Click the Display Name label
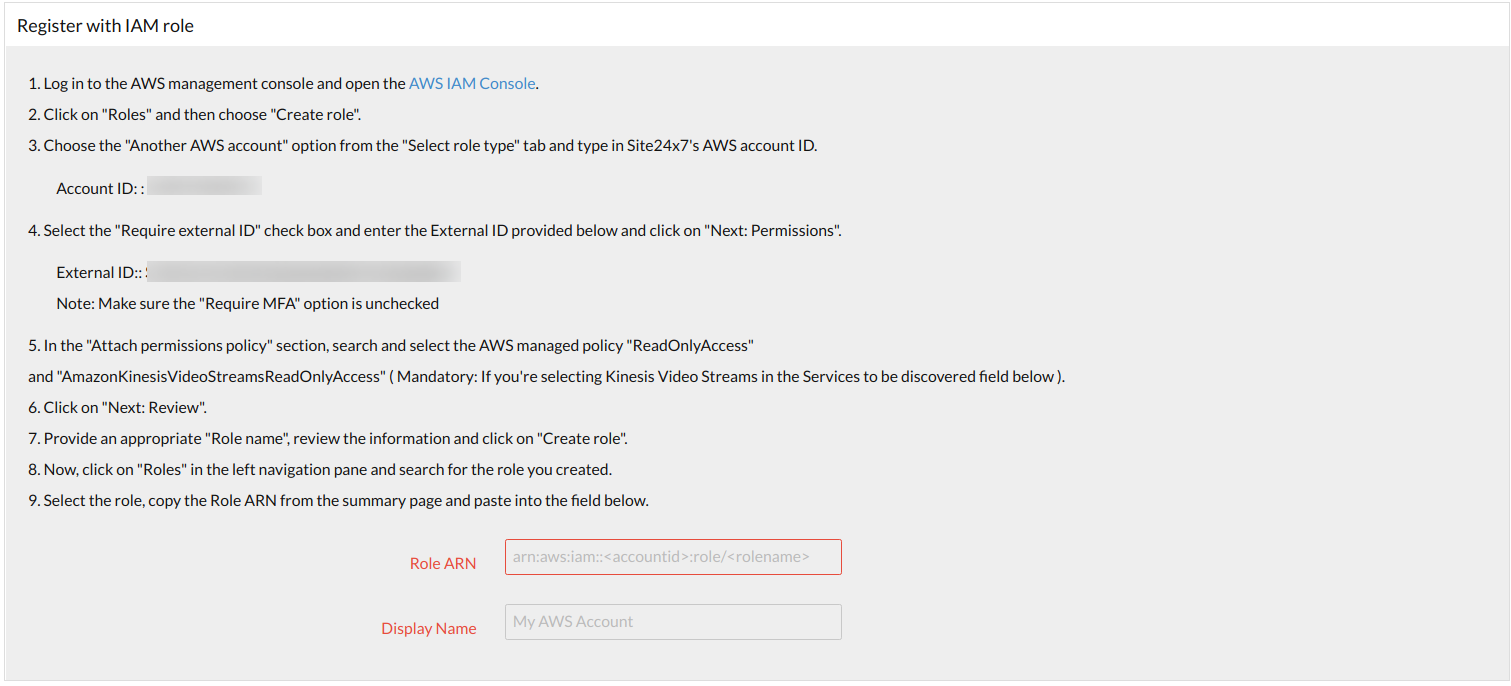The width and height of the screenshot is (1511, 686). coord(428,628)
